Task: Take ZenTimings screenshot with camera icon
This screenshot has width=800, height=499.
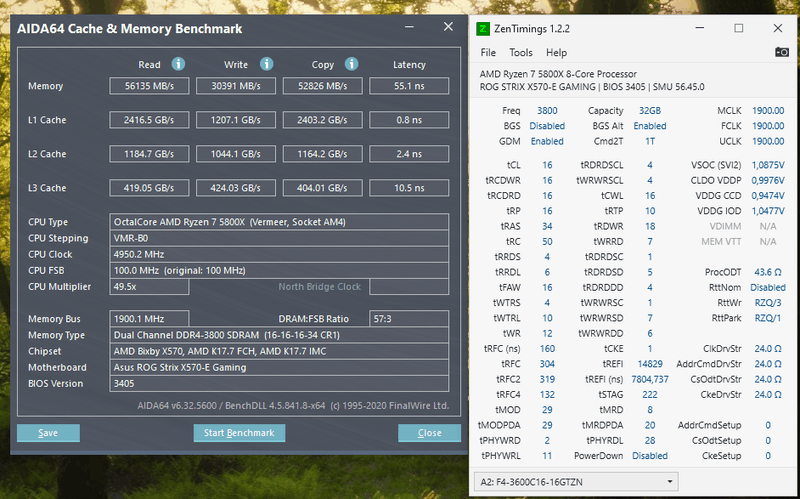Action: click(x=782, y=52)
